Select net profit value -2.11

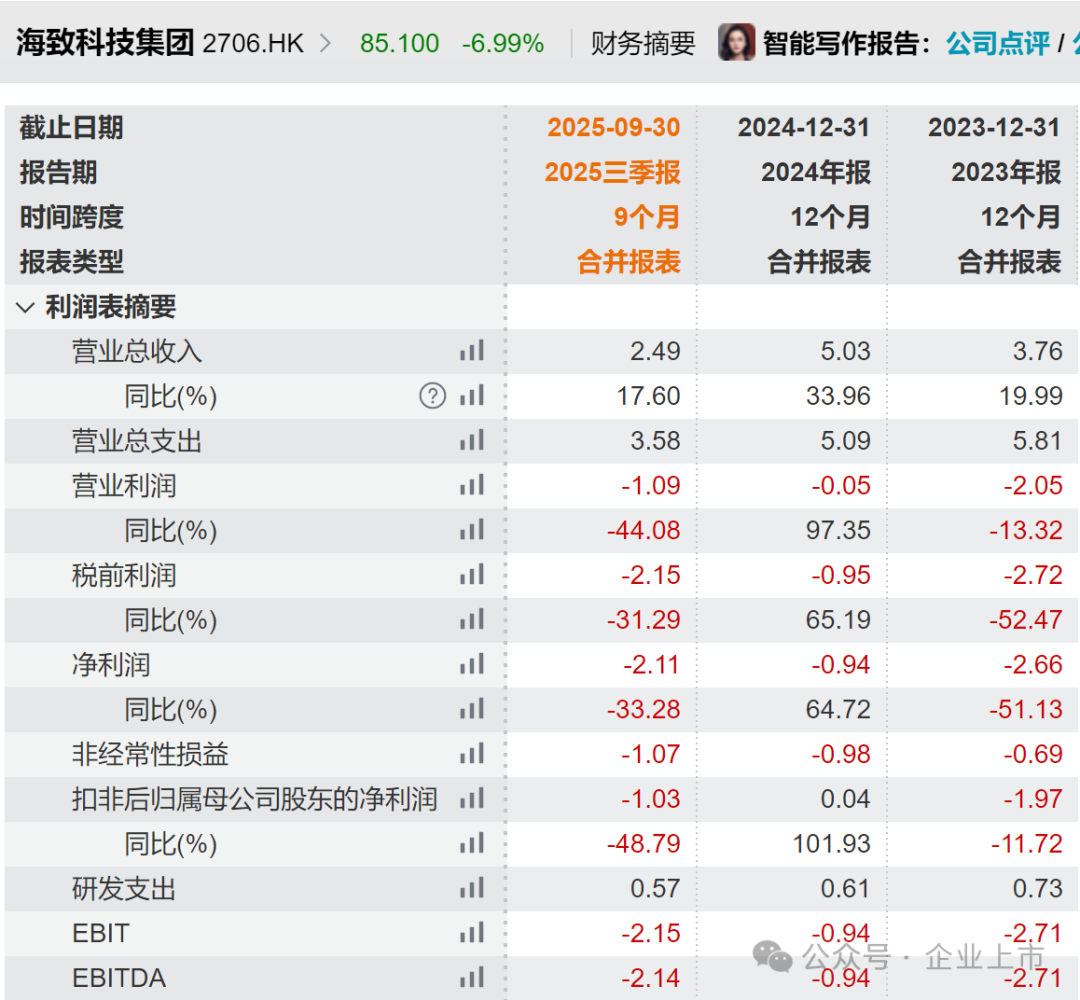pyautogui.click(x=652, y=665)
